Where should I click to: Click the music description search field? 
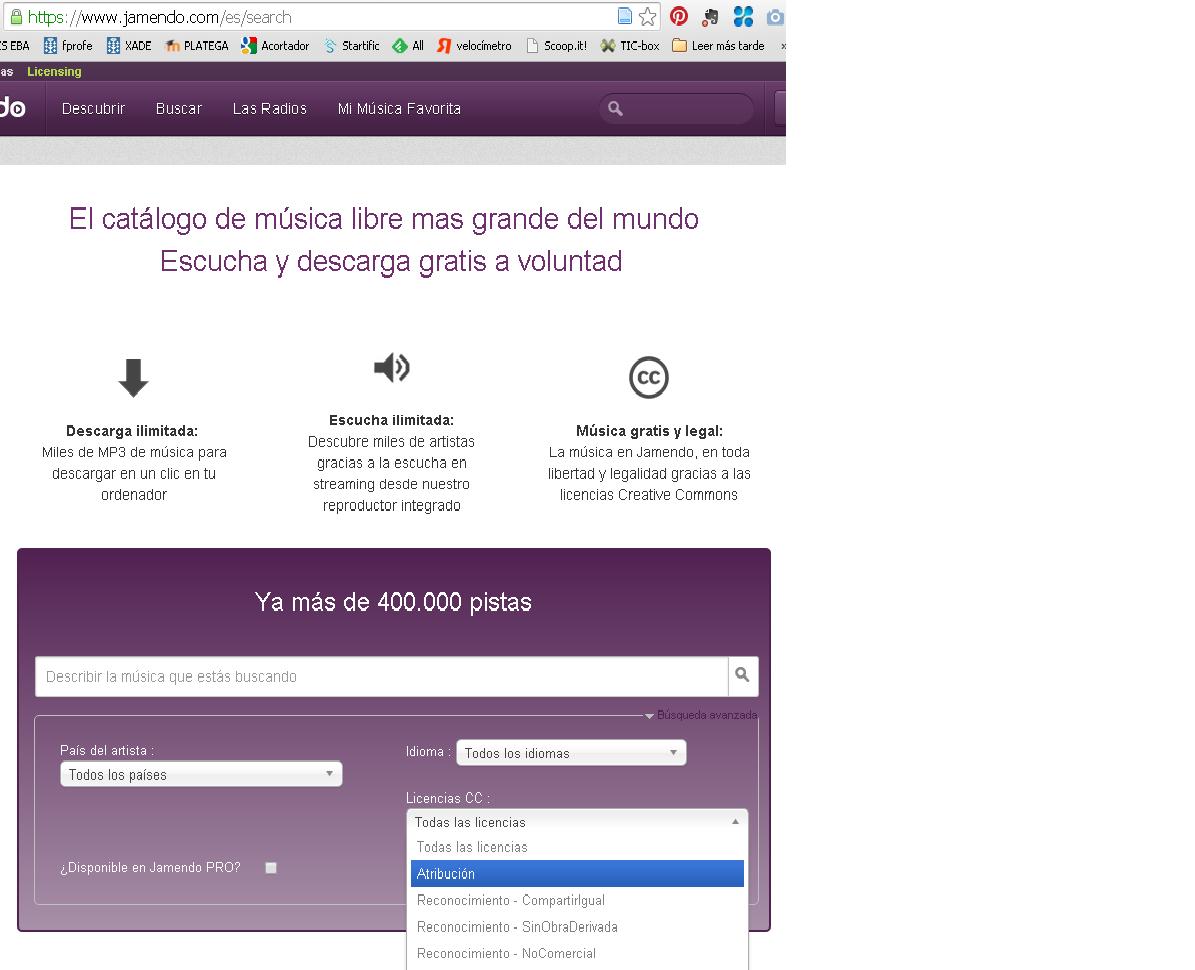point(380,676)
